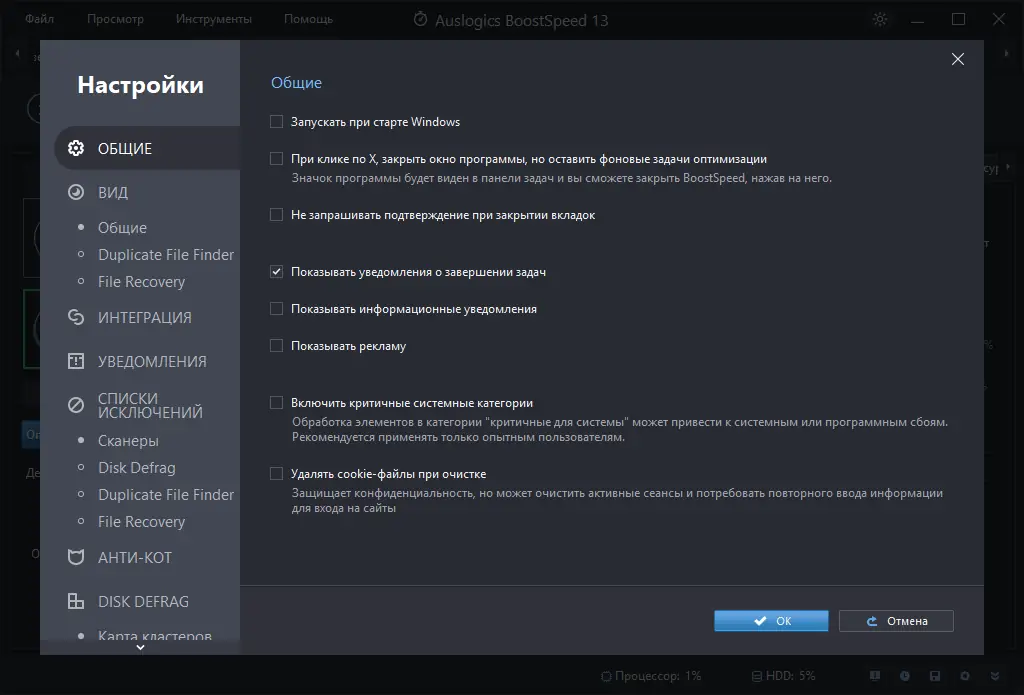Toggle the Показывать рекламу checkbox
The image size is (1024, 695).
click(x=277, y=346)
